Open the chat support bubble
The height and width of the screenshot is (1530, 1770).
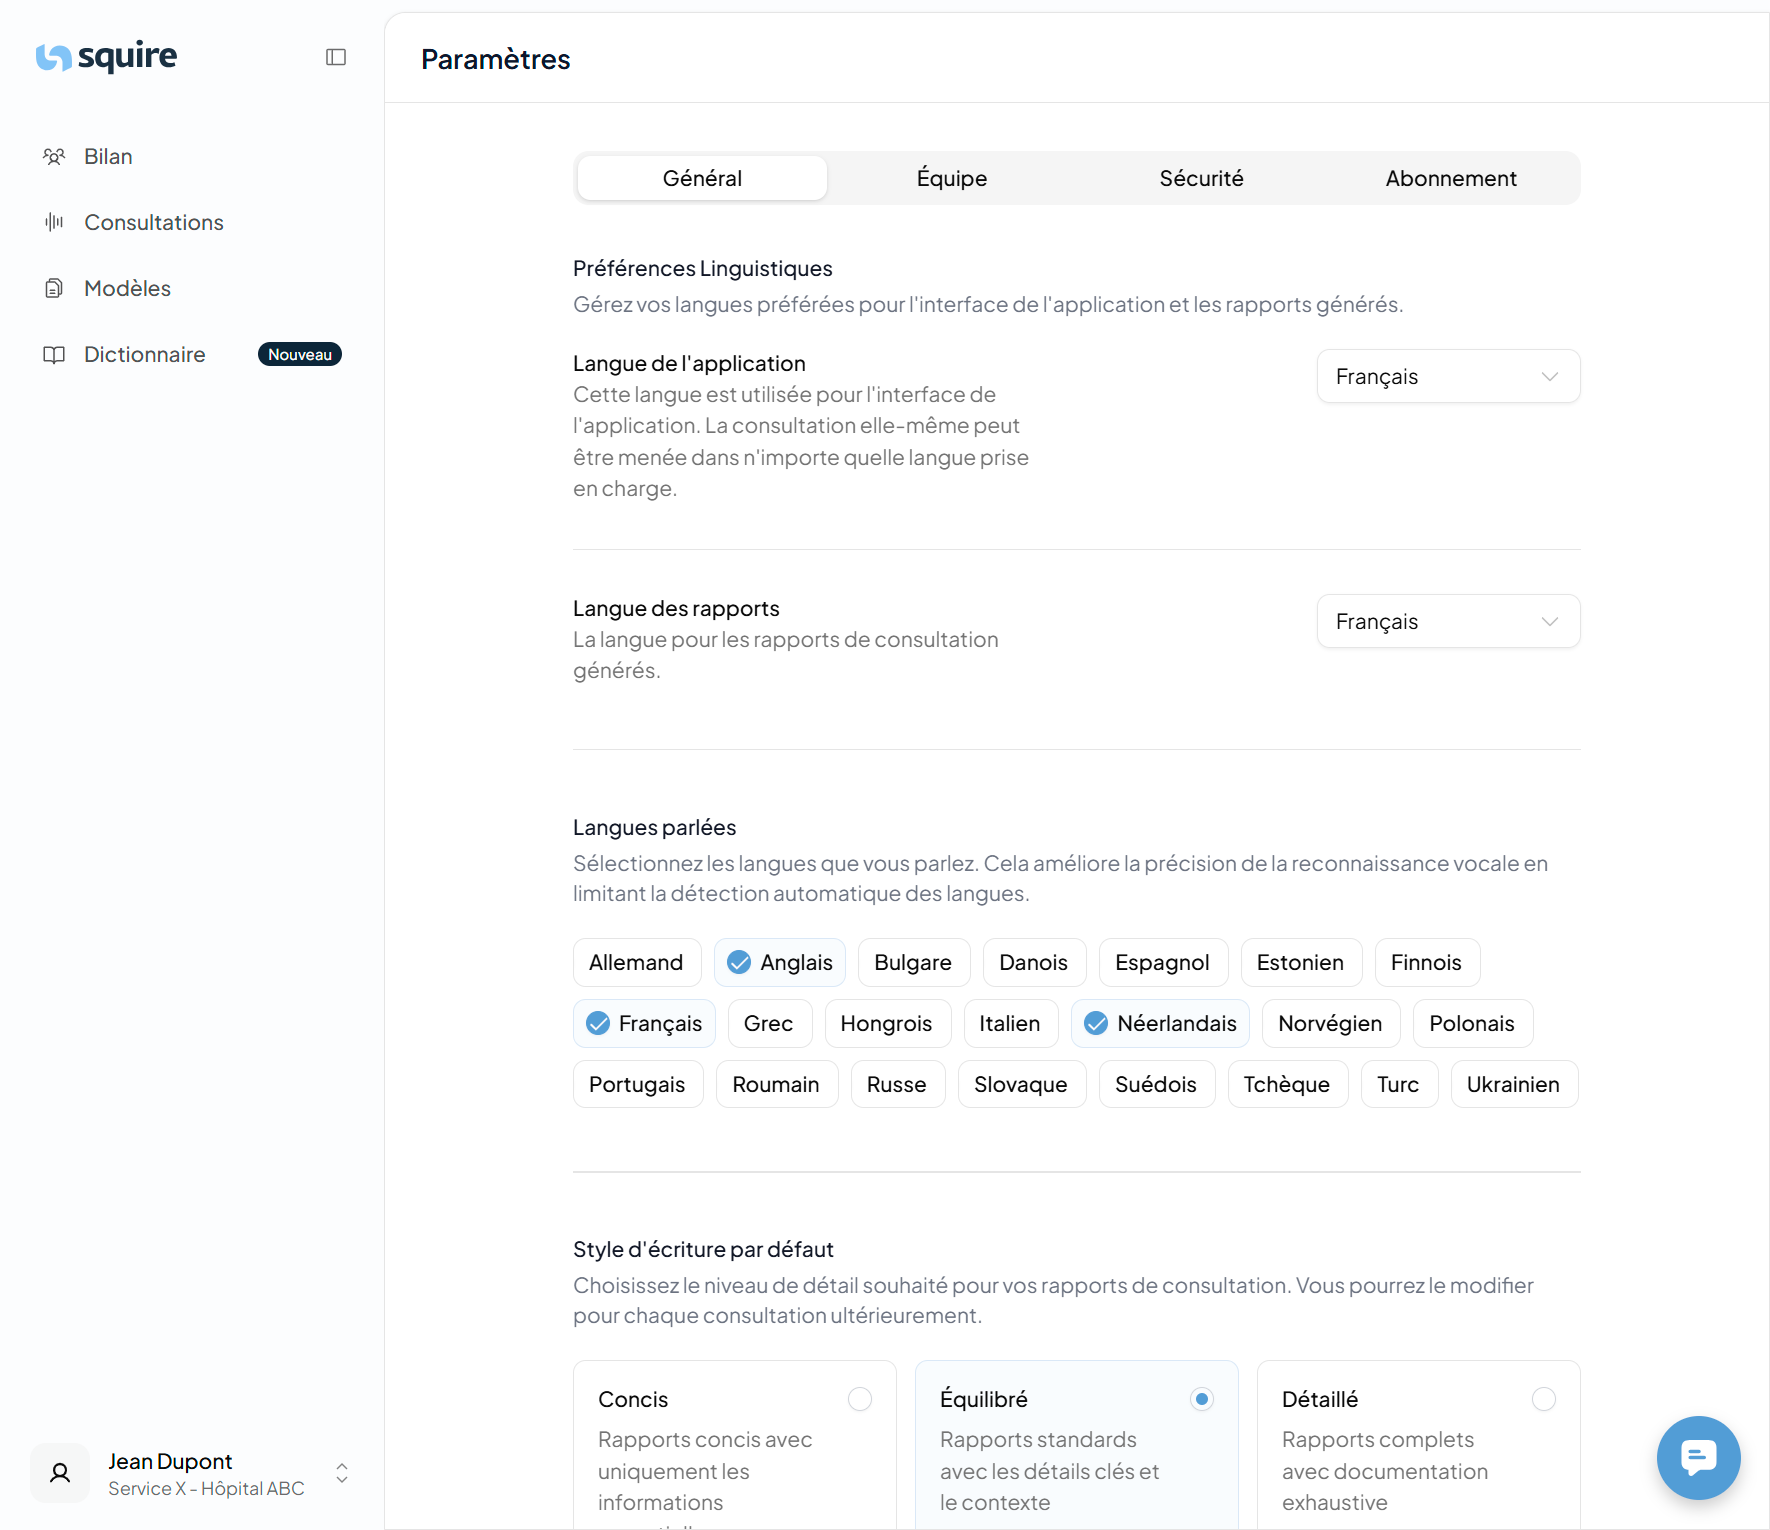[x=1698, y=1457]
